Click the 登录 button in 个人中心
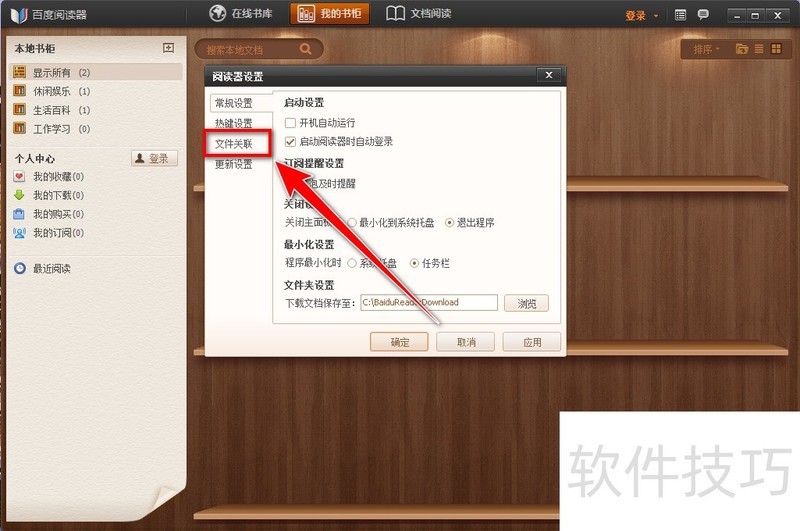The image size is (800, 531). tap(155, 159)
